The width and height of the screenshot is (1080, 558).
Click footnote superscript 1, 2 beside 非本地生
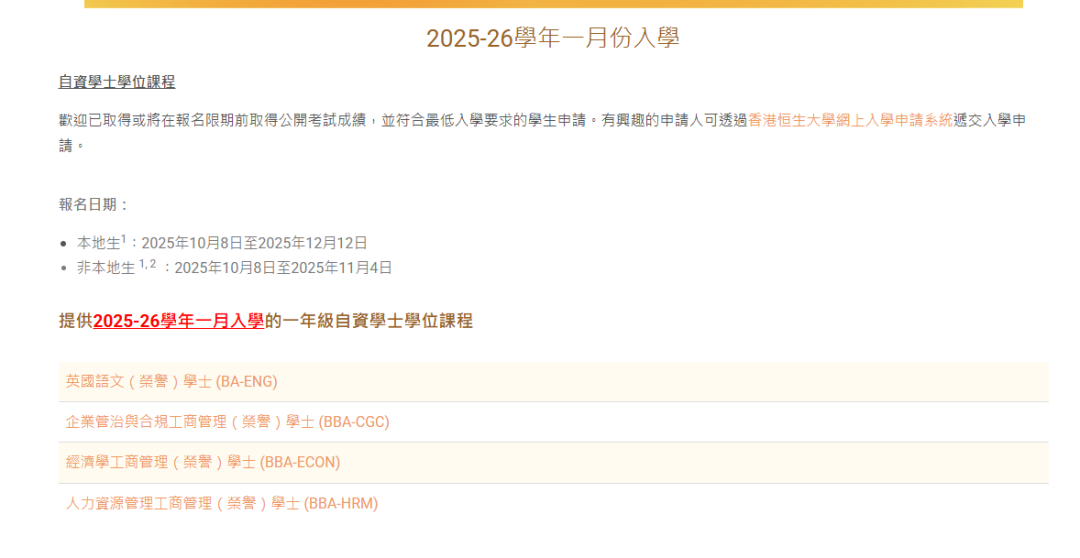click(148, 264)
